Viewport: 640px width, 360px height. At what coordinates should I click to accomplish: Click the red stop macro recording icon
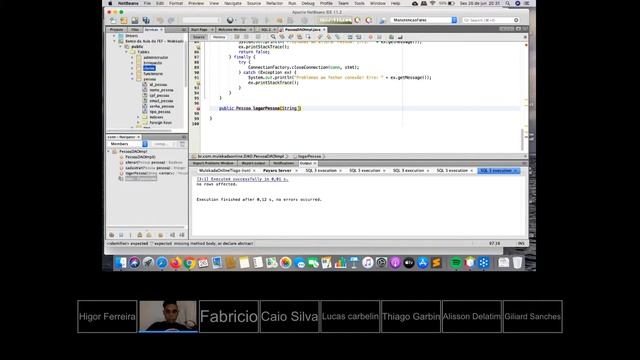coord(370,37)
